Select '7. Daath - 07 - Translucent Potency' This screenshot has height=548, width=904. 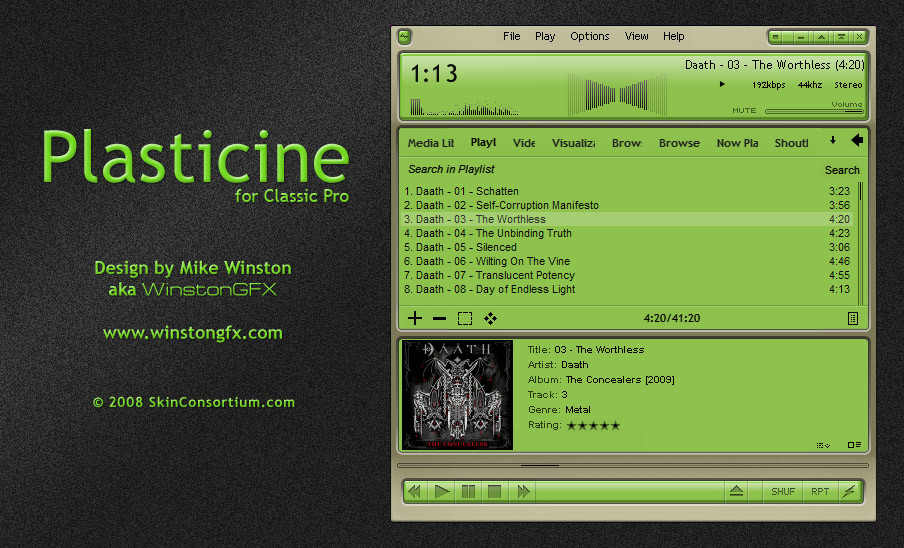click(627, 275)
